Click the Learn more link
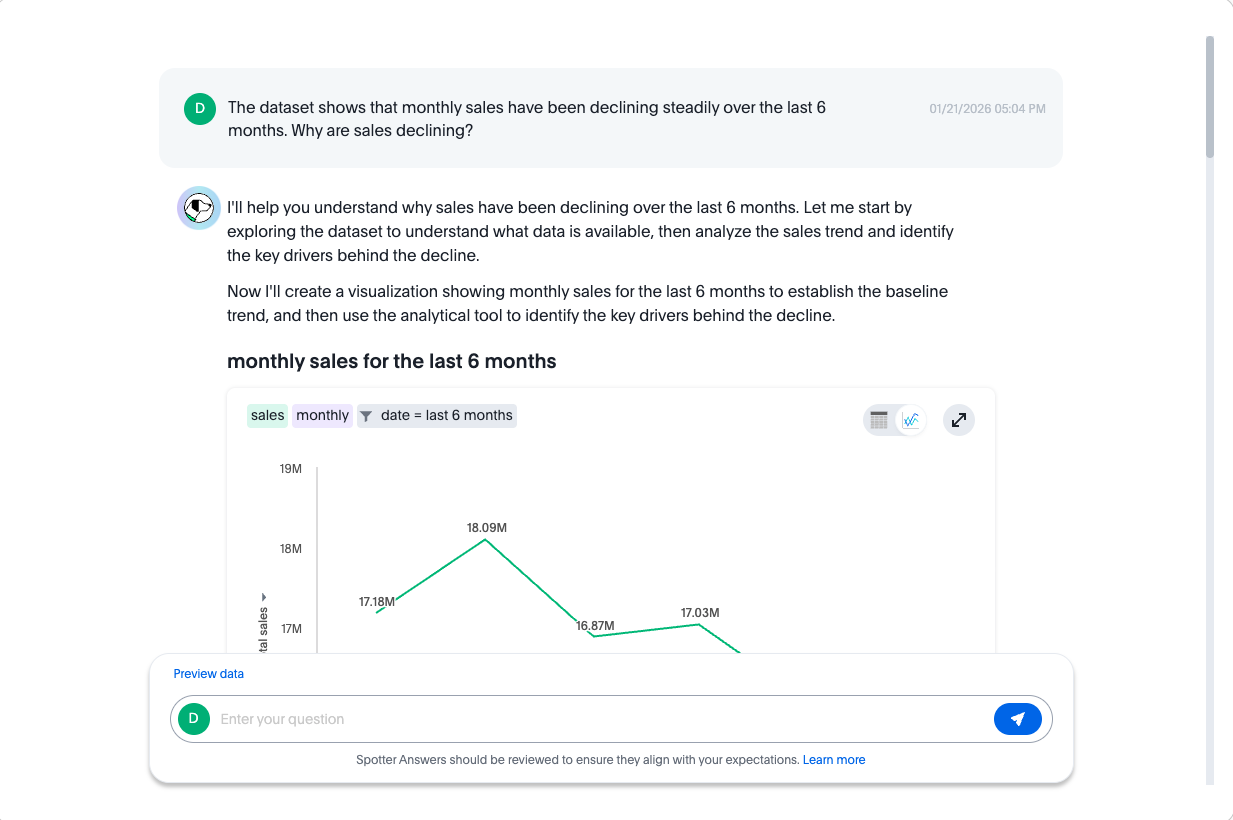 833,759
